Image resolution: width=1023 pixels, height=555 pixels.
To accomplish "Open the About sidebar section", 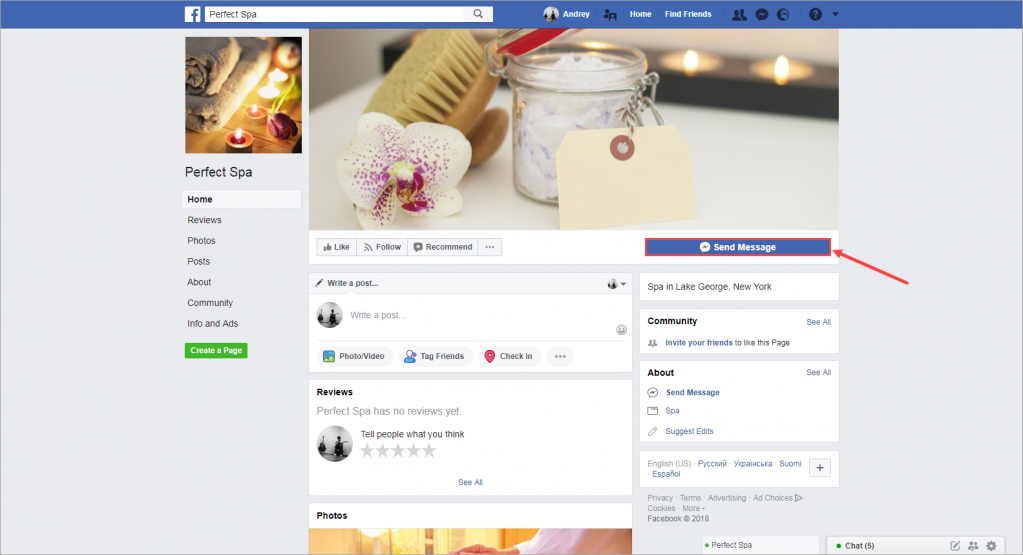I will tap(199, 282).
